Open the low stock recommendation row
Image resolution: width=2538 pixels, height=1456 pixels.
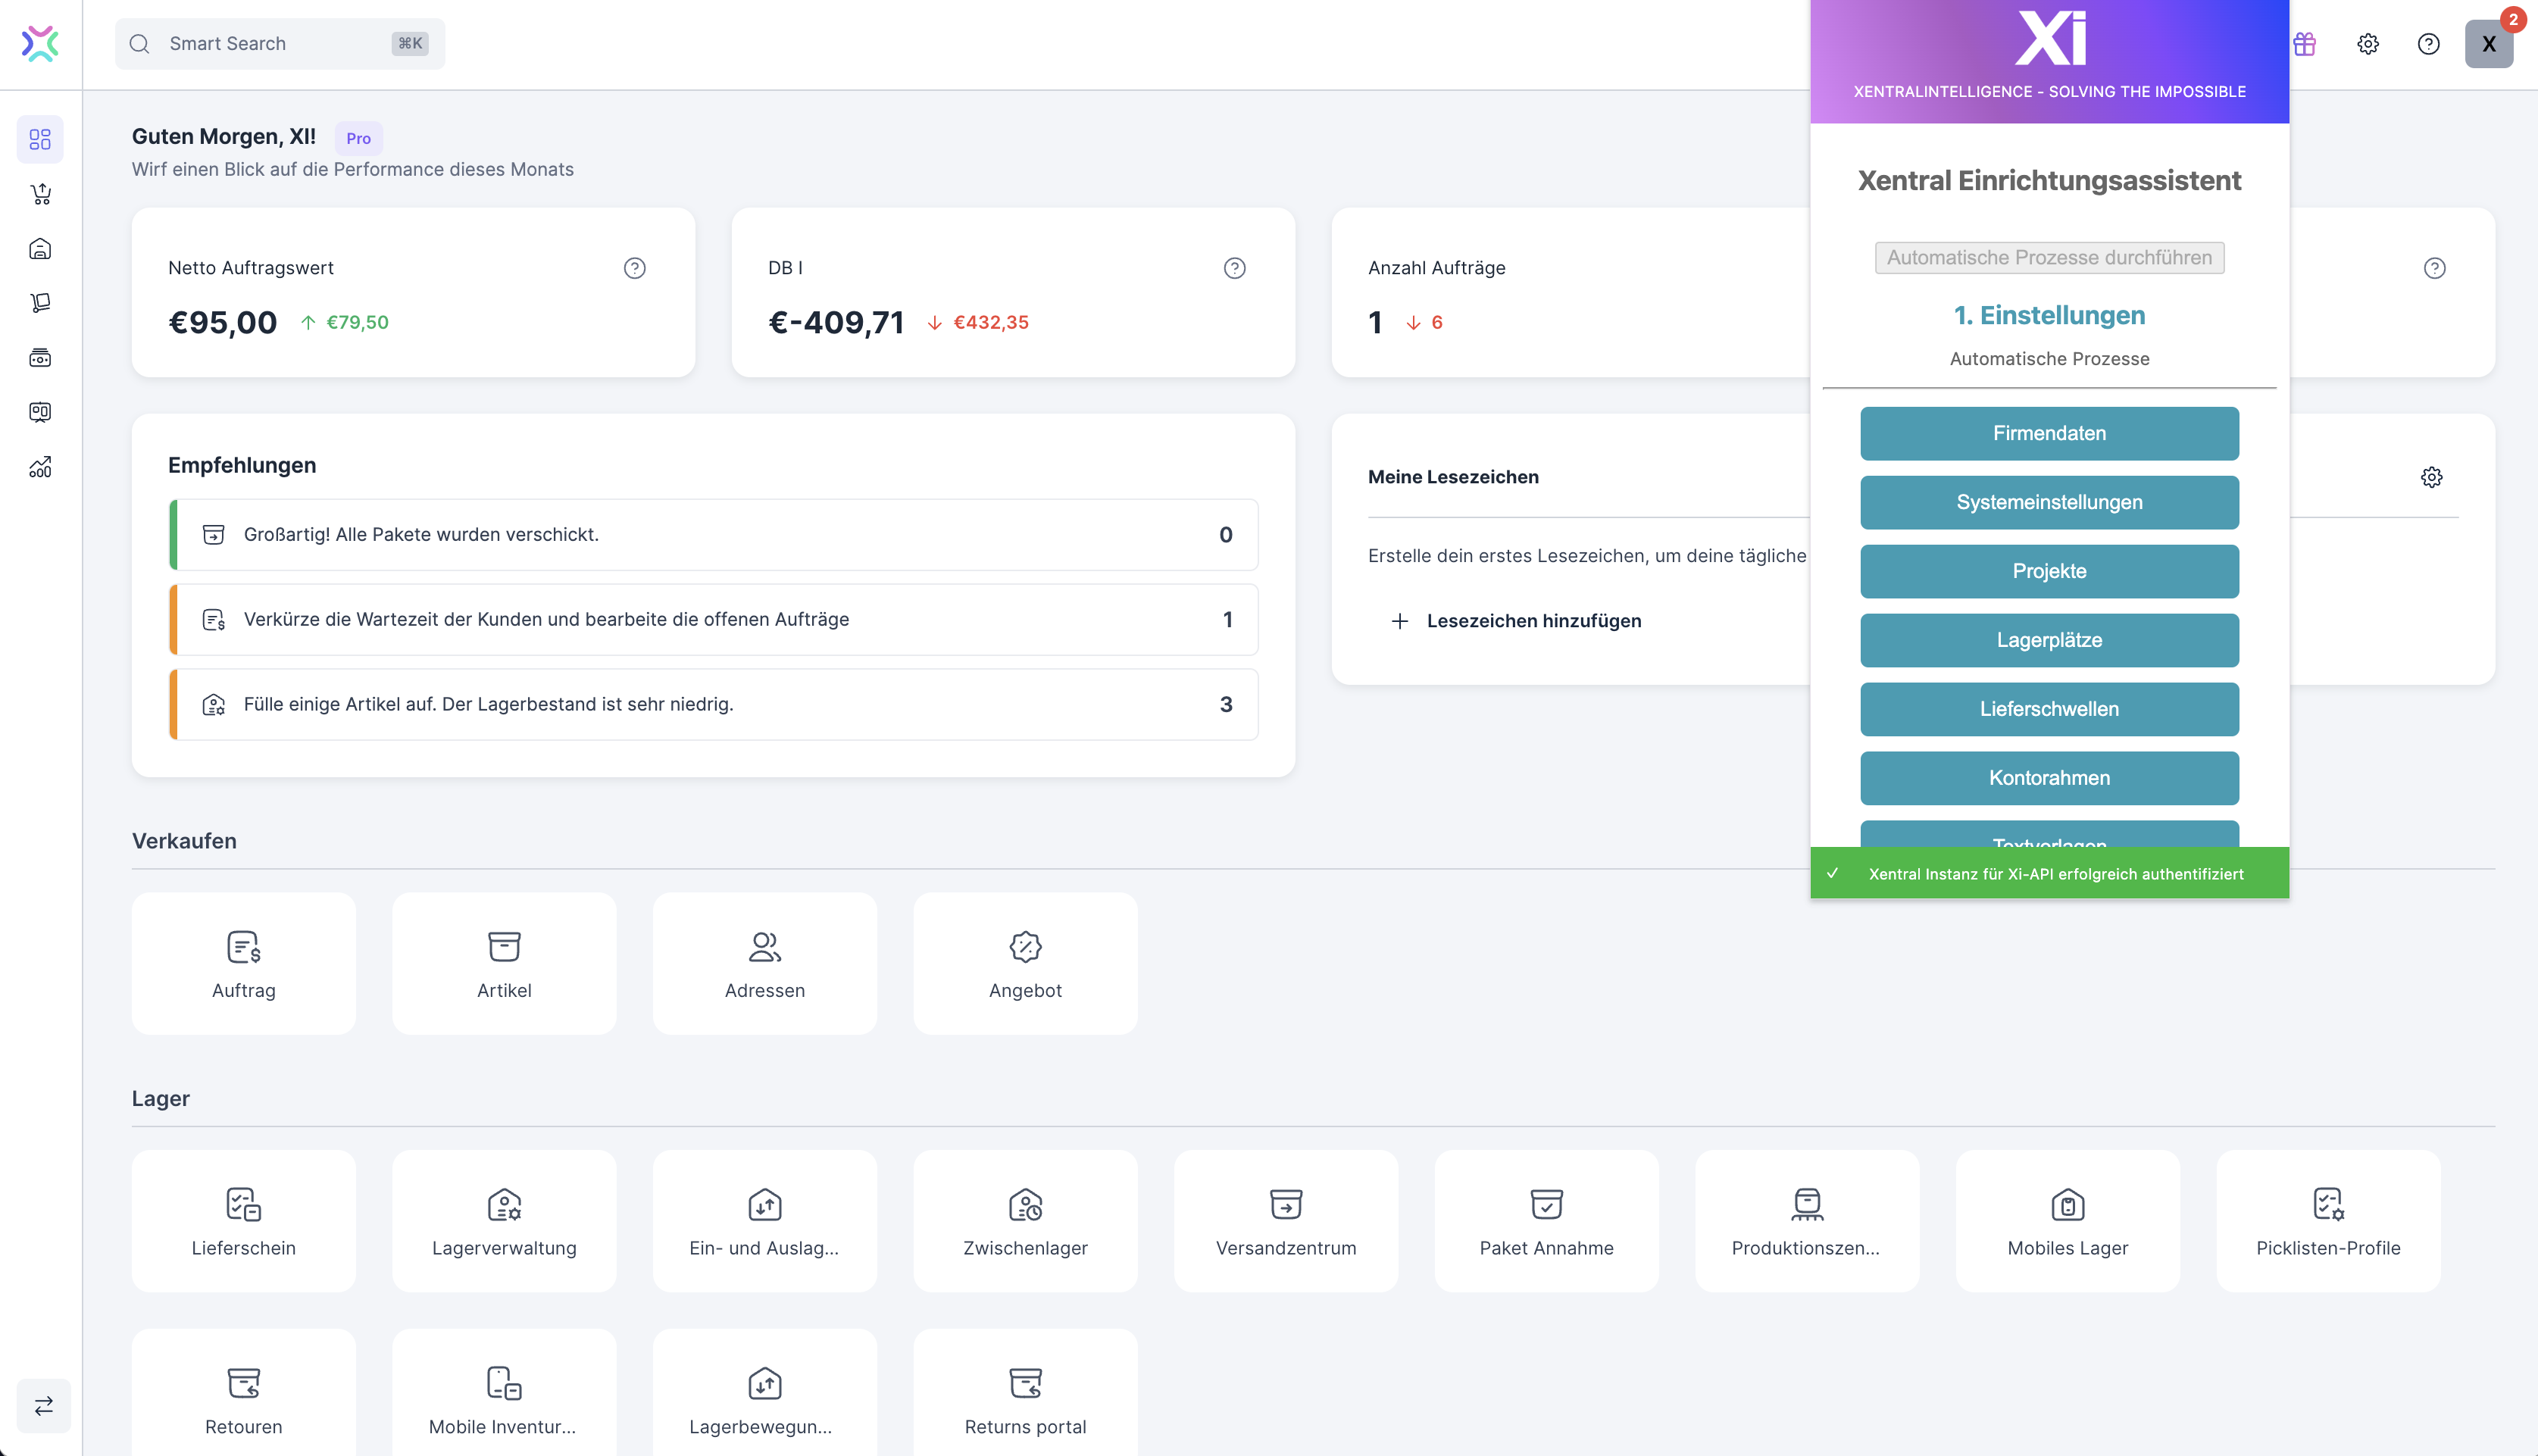[x=713, y=704]
